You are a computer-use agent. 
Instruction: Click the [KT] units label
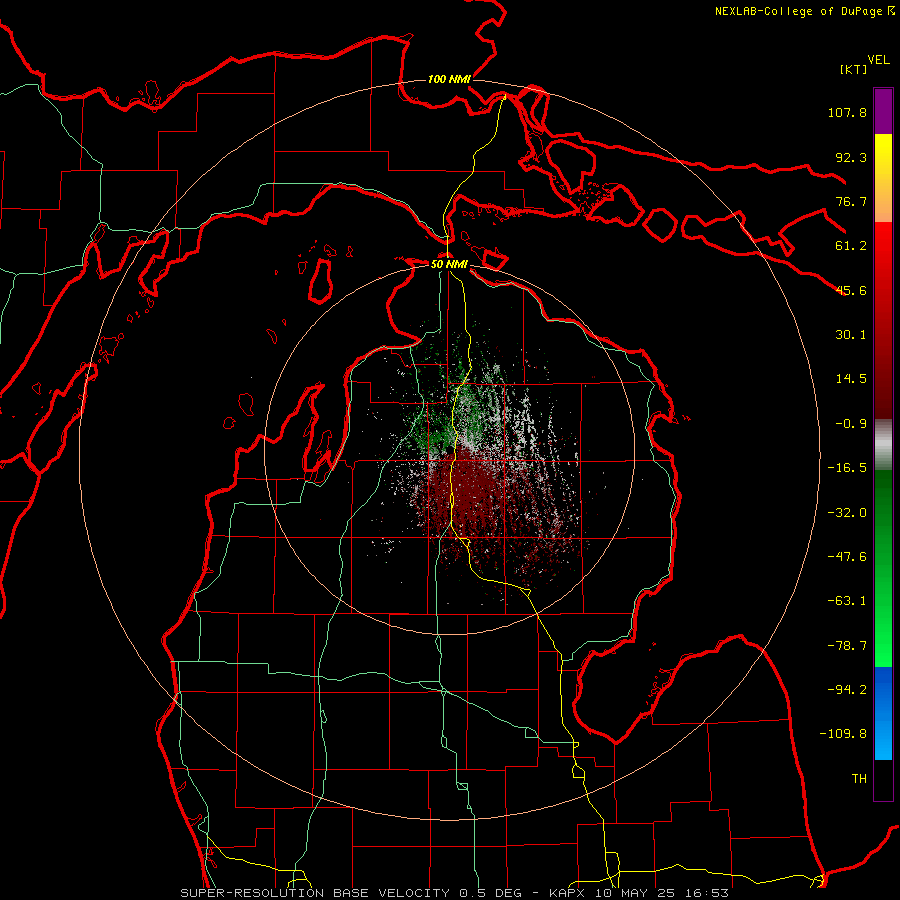tap(853, 69)
